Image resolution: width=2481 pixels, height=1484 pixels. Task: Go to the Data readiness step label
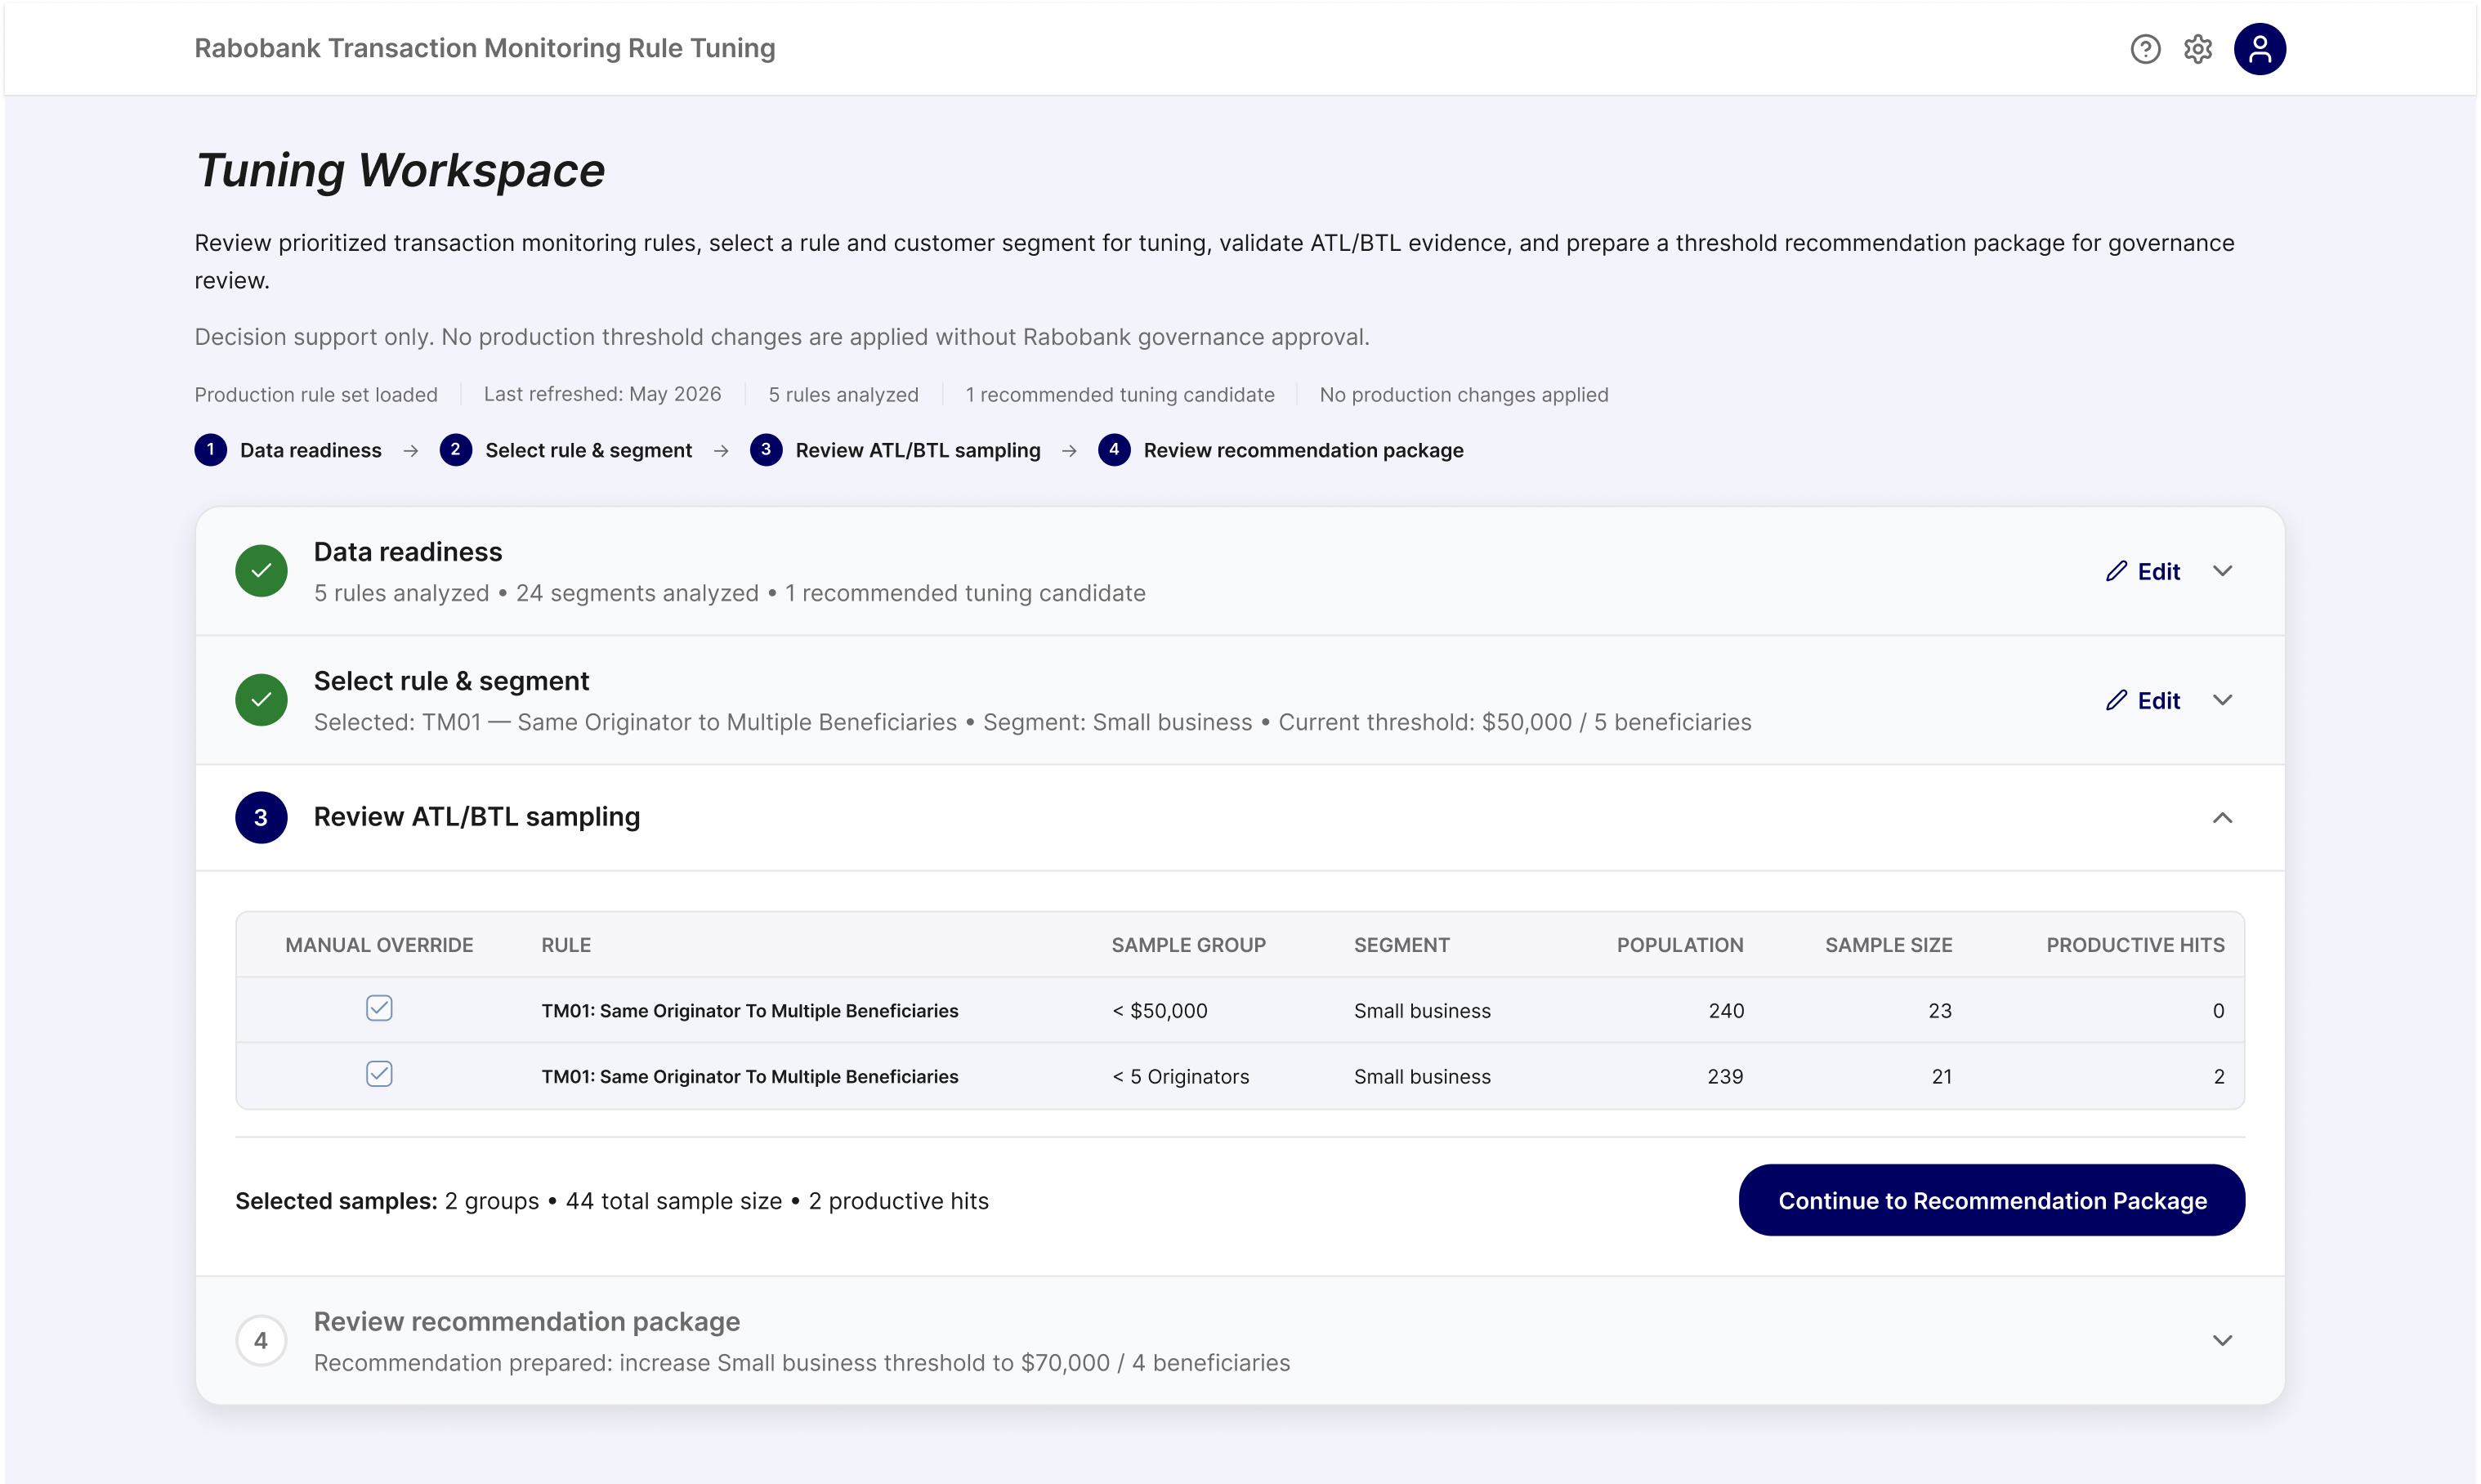pos(310,450)
